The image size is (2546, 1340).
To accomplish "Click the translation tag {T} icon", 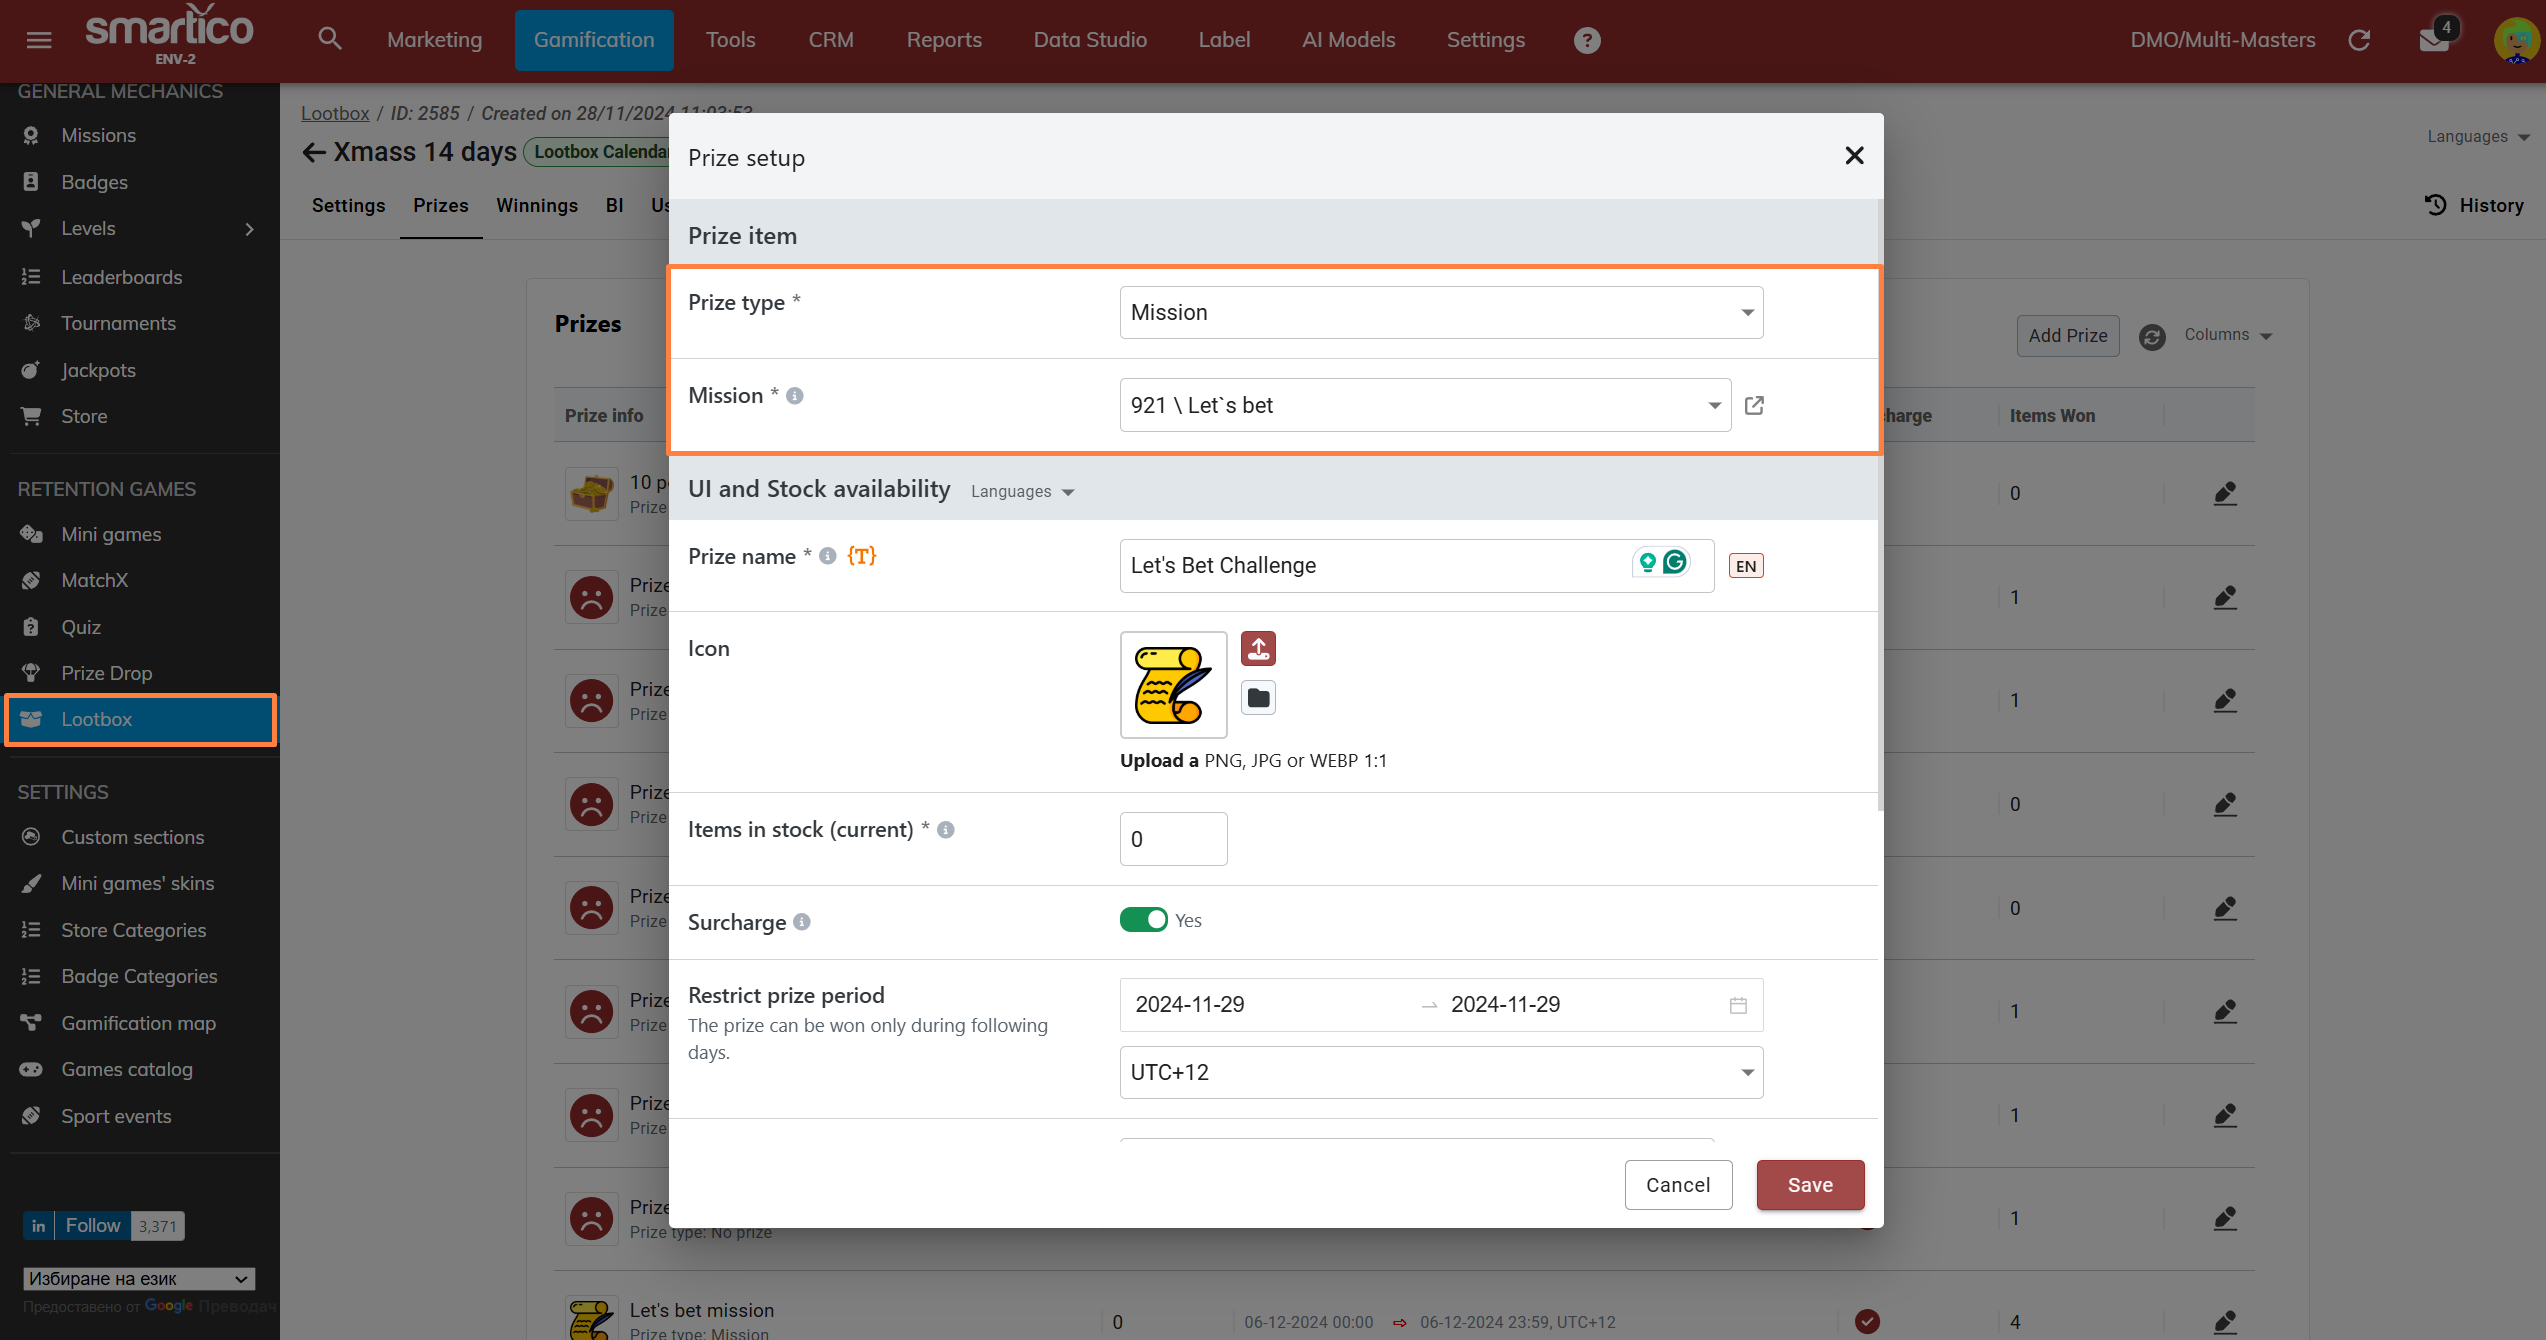I will [861, 556].
